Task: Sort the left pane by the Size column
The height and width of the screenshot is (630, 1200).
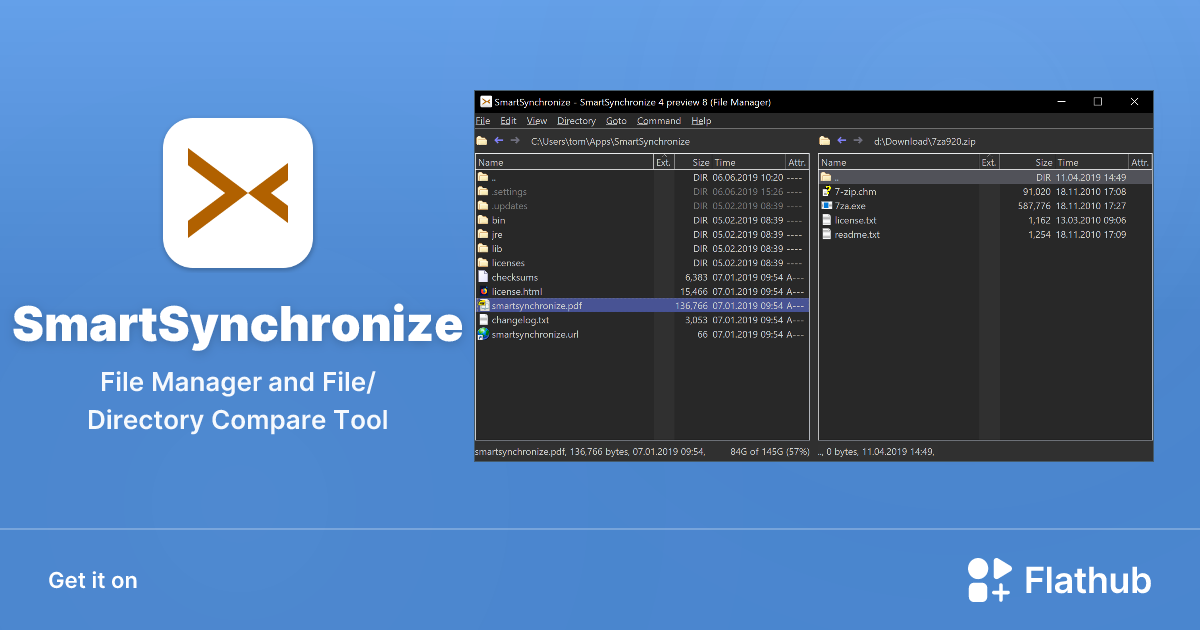Action: 700,161
